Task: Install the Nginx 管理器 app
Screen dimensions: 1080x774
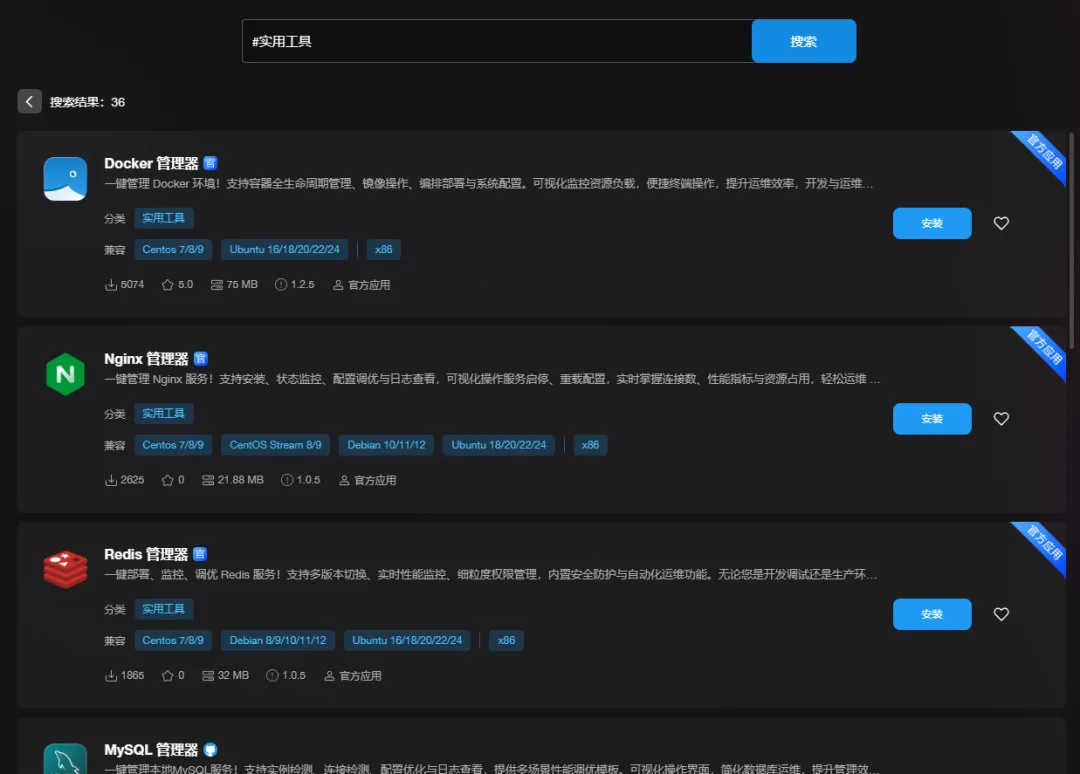Action: pos(932,419)
